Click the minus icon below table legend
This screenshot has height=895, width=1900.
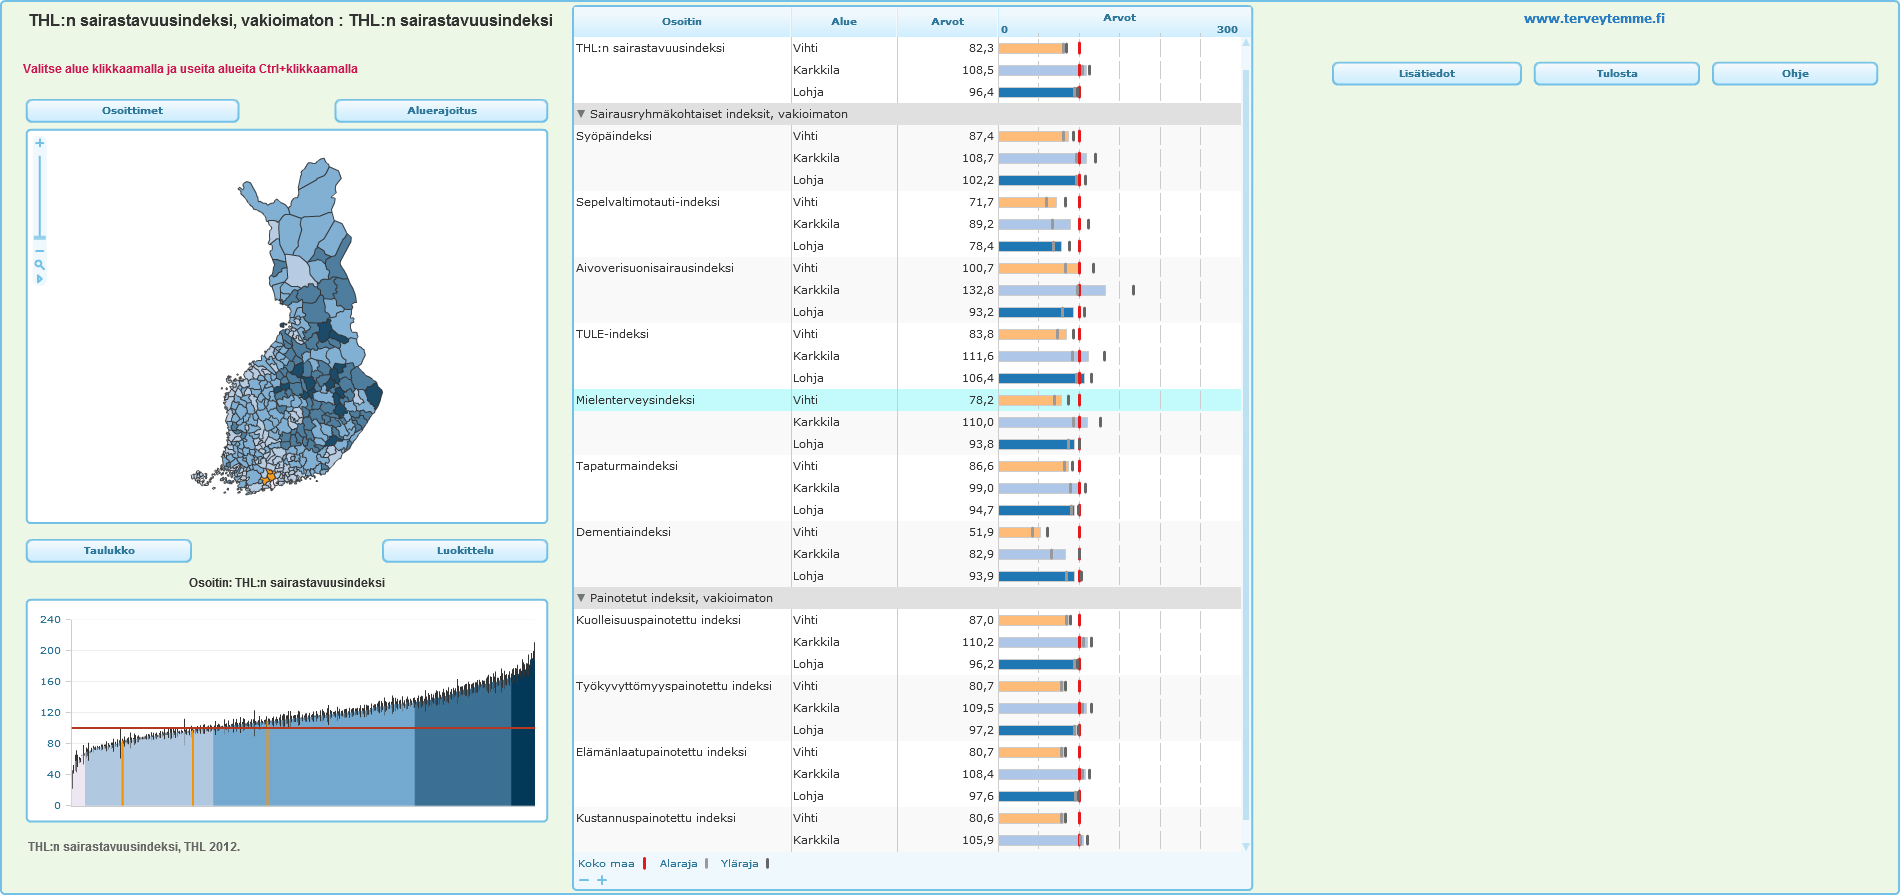pos(584,880)
